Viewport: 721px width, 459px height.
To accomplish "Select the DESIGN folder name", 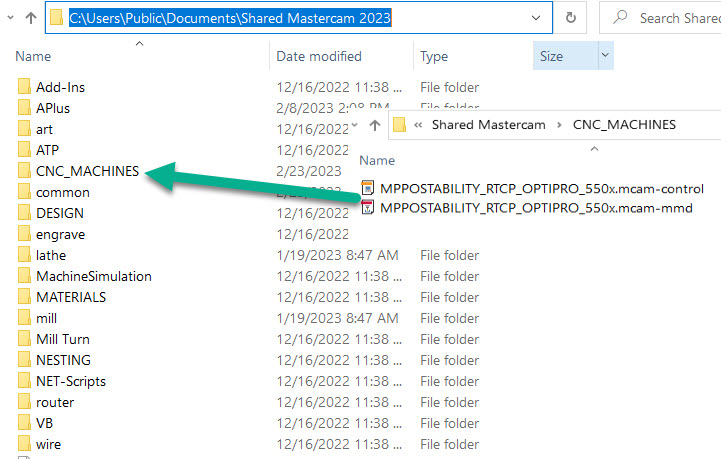I will [x=60, y=213].
